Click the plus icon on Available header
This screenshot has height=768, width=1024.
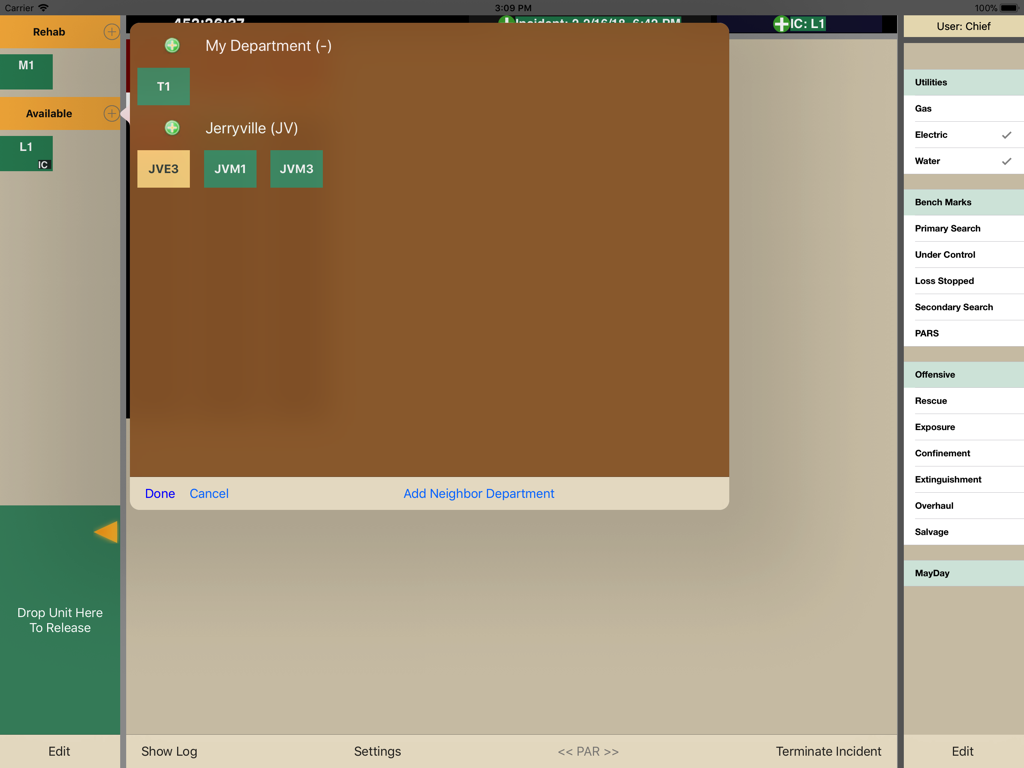tap(111, 114)
